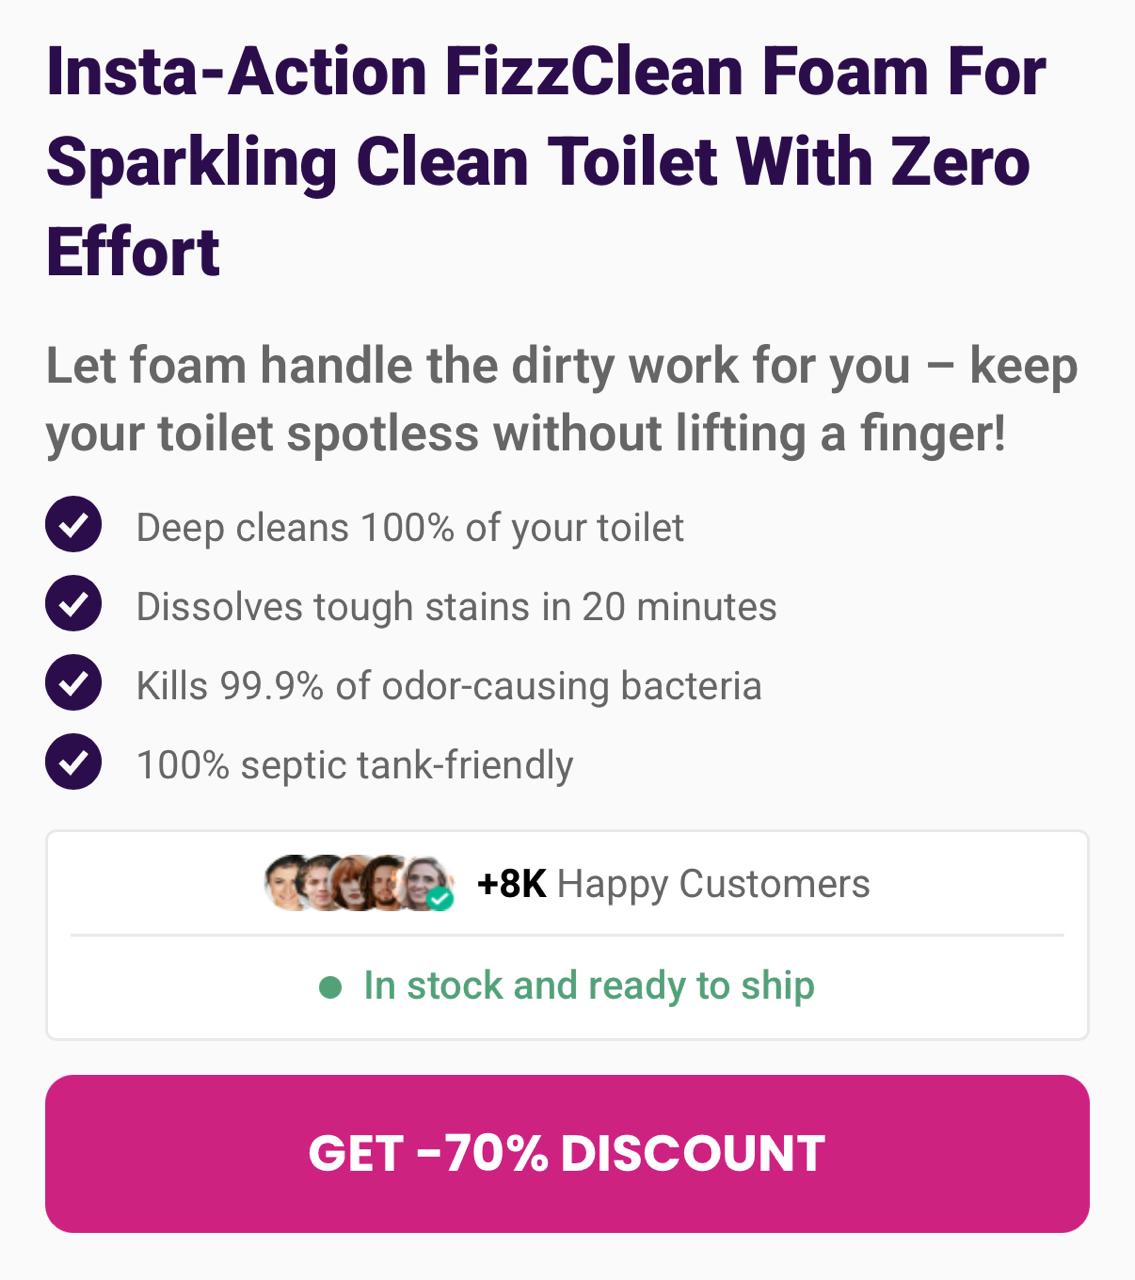Viewport: 1135px width, 1280px height.
Task: Click Deep cleans 100% of your toilet
Action: pos(410,528)
